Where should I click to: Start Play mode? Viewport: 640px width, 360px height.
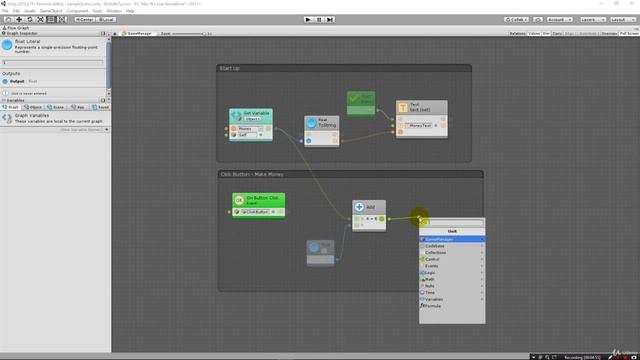click(x=308, y=20)
